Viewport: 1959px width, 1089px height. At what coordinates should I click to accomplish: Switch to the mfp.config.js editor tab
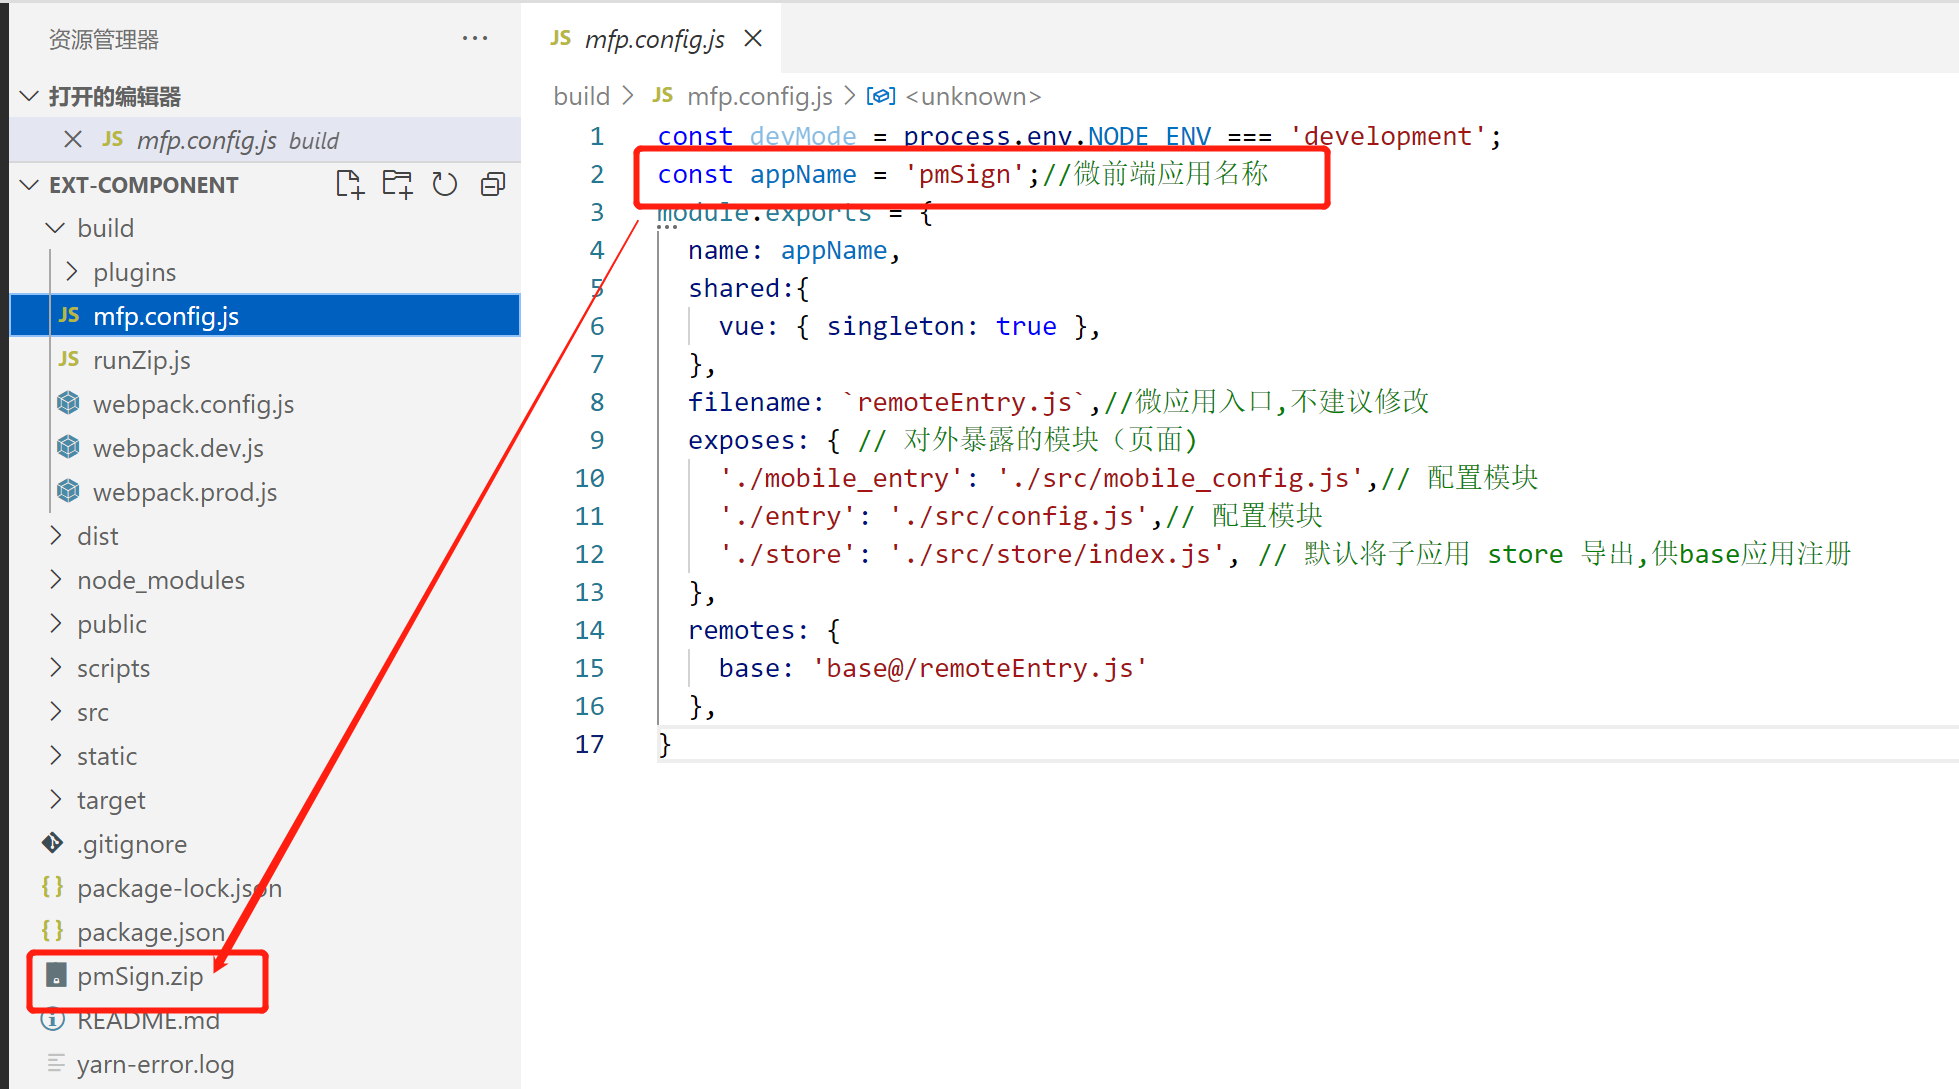point(653,39)
